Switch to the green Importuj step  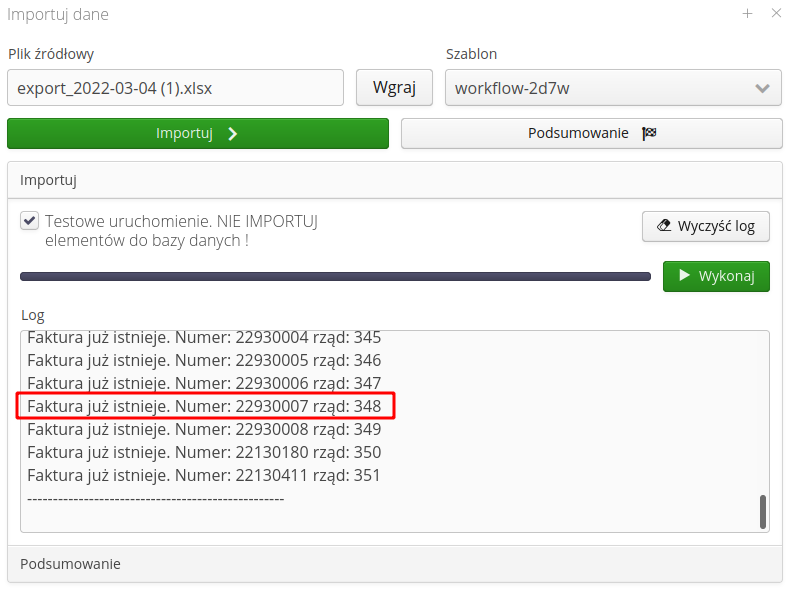tap(197, 134)
